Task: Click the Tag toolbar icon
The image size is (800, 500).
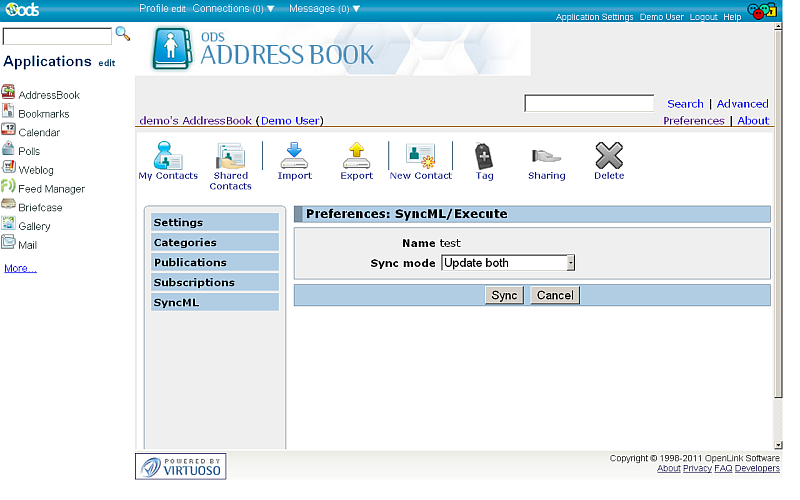Action: coord(484,156)
